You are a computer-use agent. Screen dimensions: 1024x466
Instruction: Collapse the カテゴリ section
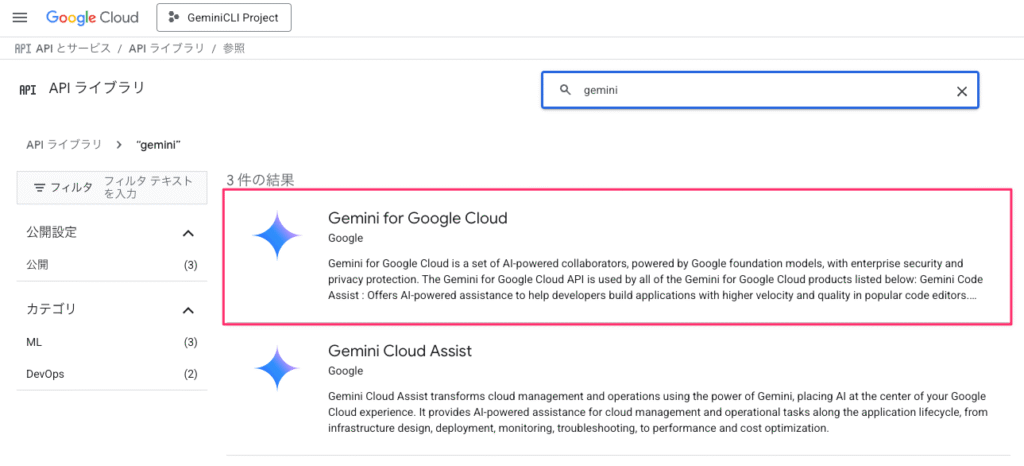pyautogui.click(x=188, y=310)
